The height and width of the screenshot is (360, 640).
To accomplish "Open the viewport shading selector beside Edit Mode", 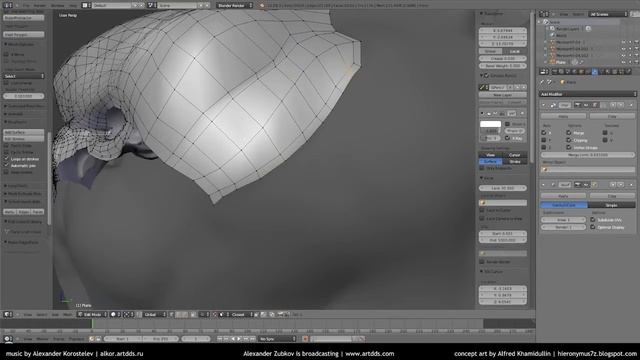I will [x=114, y=314].
